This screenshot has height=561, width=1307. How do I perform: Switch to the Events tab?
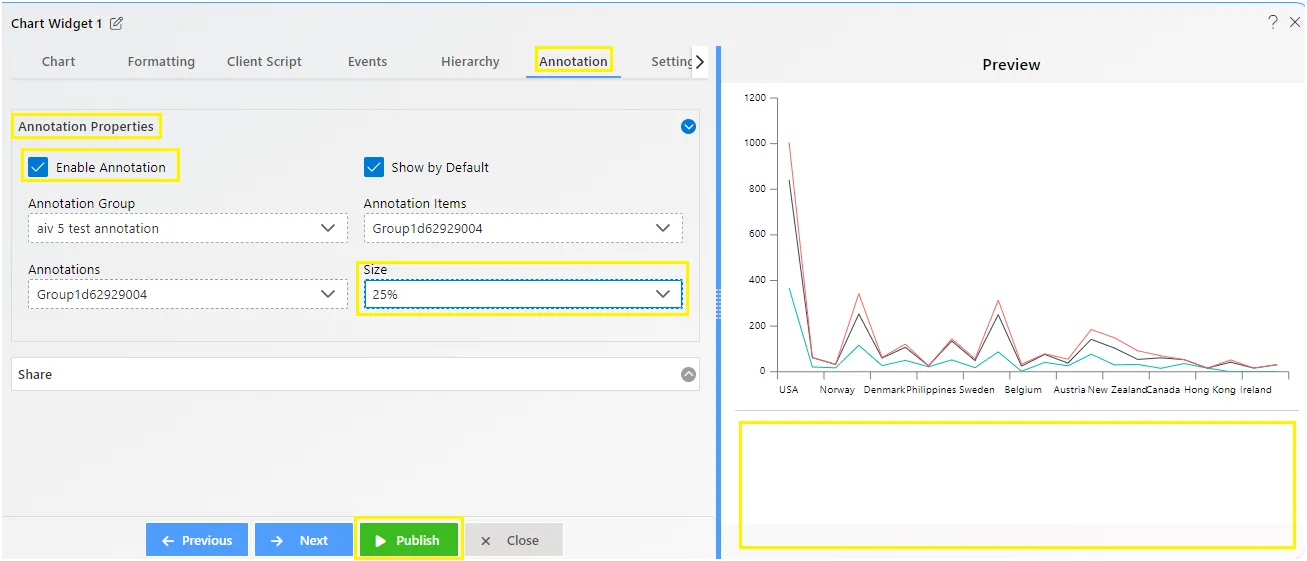point(367,61)
